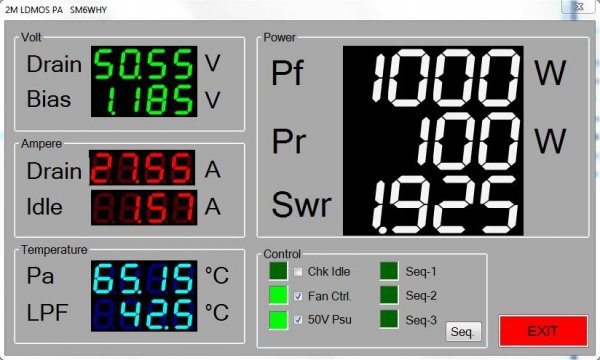Click the 50V Psu green indicator
Image resolution: width=600 pixels, height=360 pixels.
(278, 320)
